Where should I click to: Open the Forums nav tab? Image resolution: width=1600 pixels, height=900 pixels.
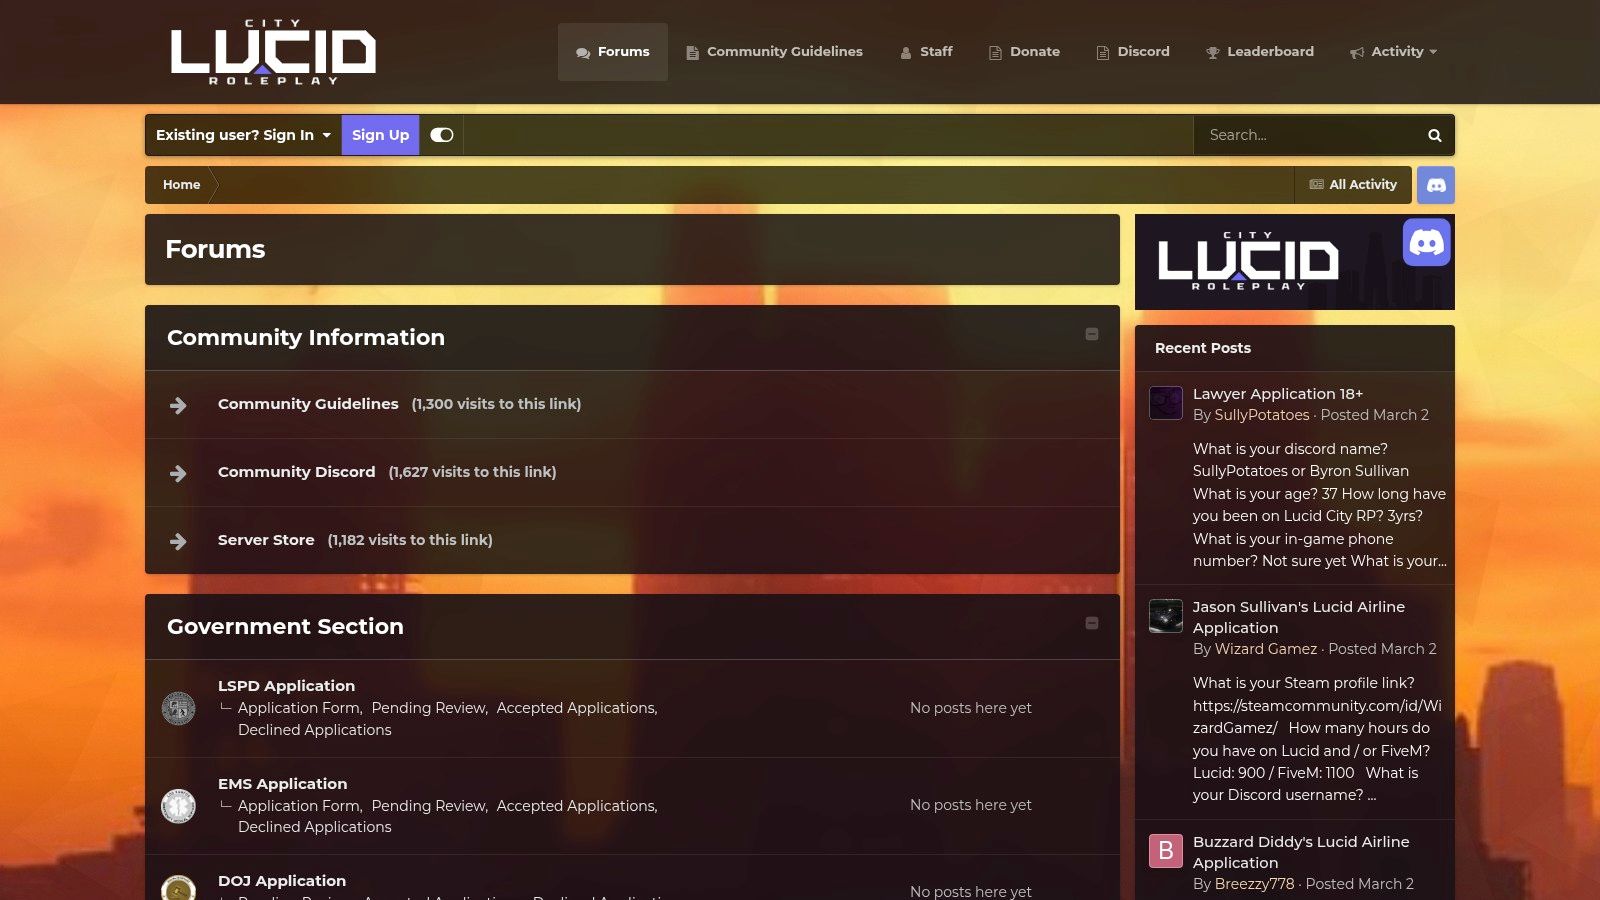(x=613, y=52)
